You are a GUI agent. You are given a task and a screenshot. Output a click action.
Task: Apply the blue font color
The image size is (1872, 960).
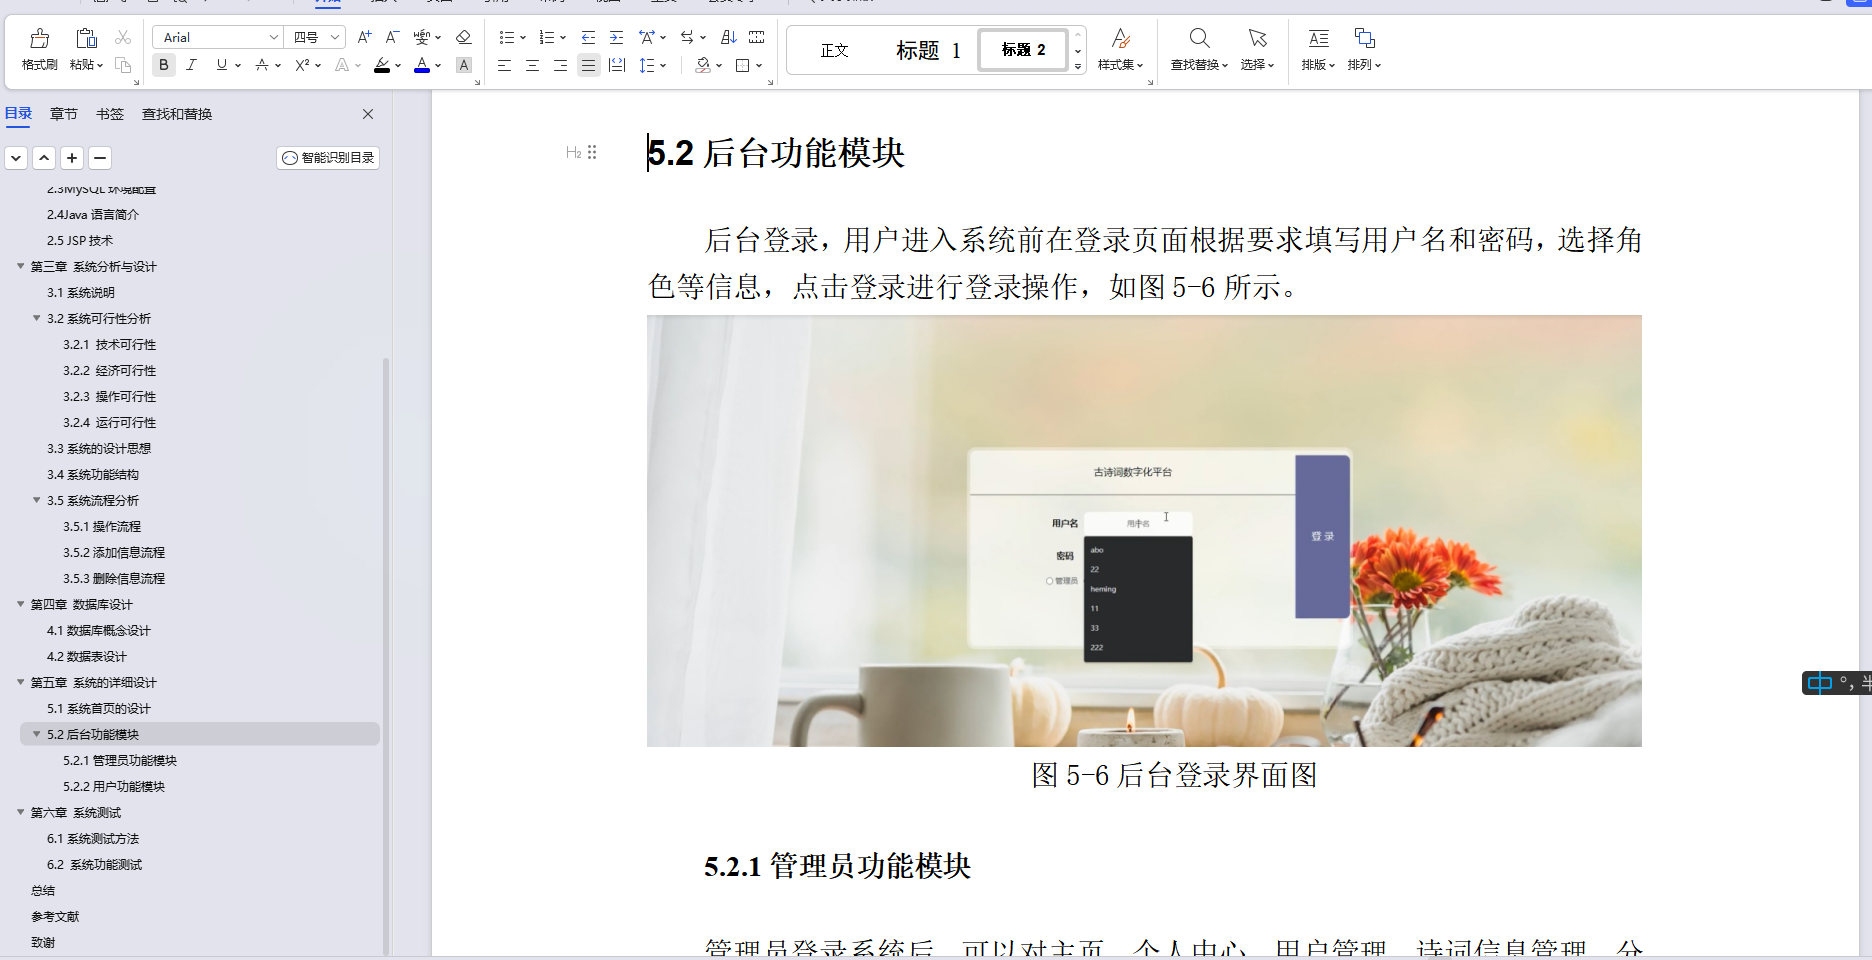[422, 65]
